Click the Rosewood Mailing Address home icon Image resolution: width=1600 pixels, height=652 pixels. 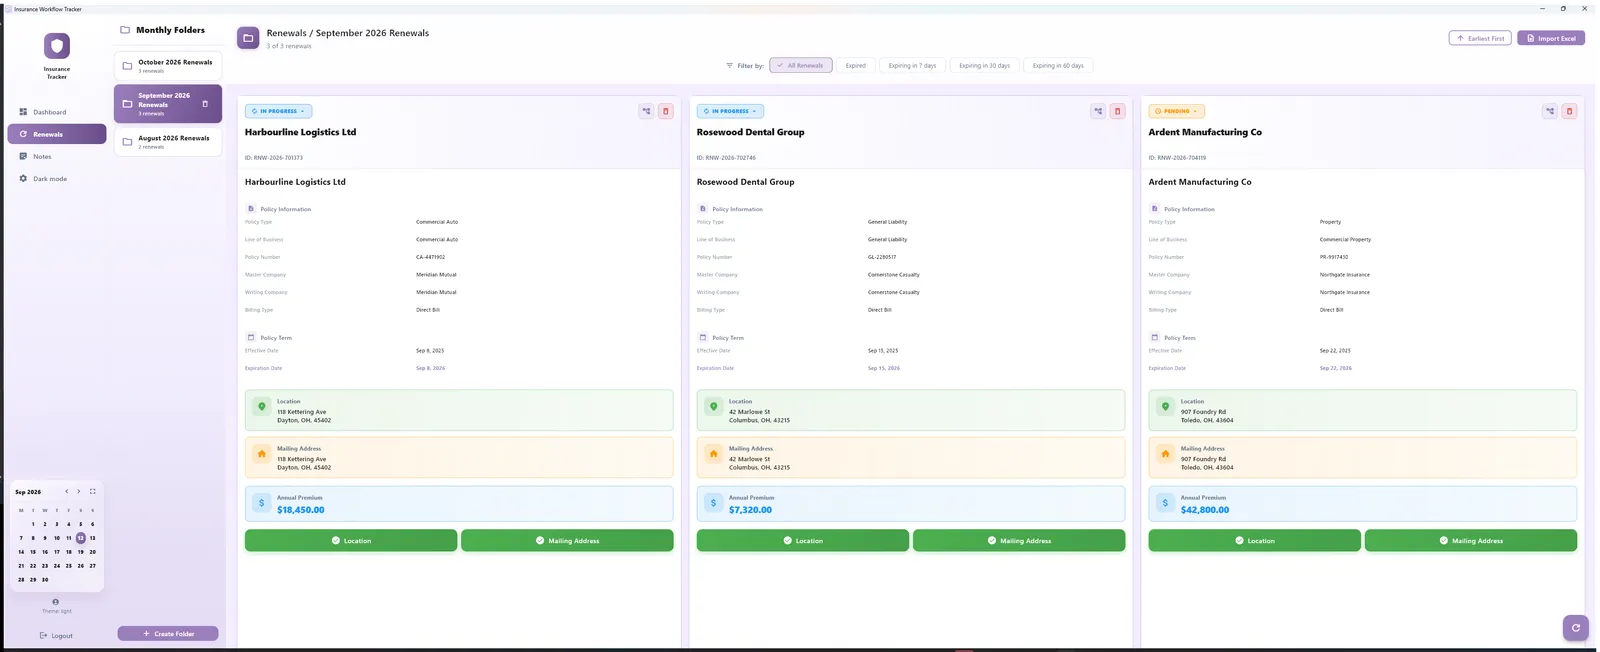click(x=713, y=454)
